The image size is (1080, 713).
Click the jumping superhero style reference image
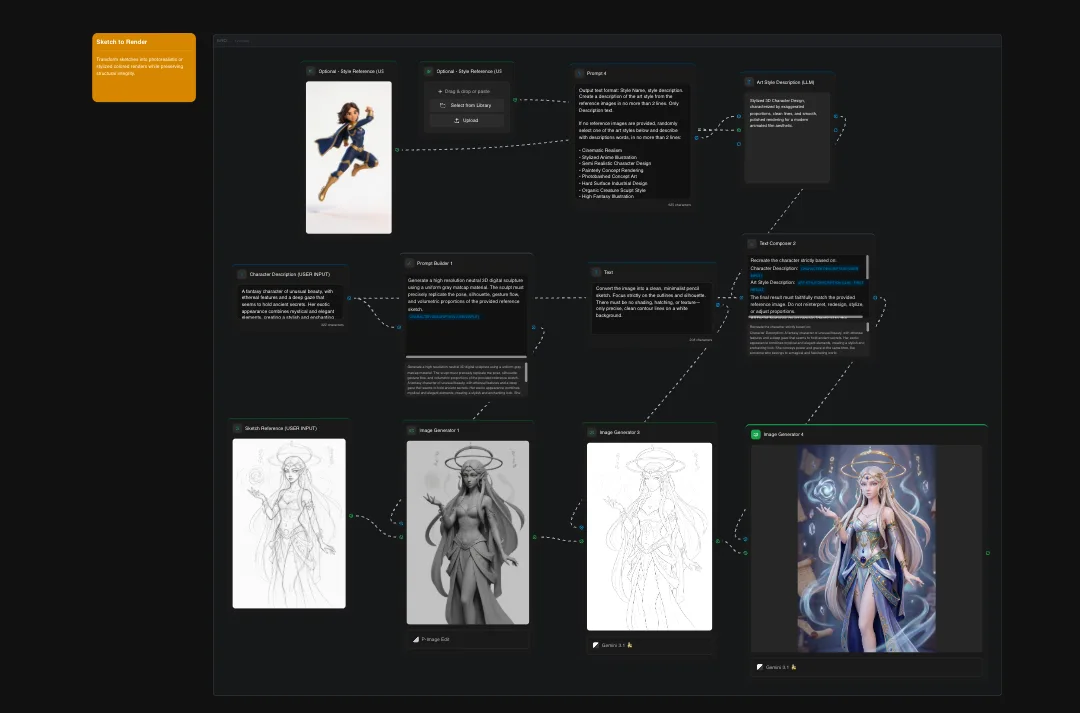(349, 158)
